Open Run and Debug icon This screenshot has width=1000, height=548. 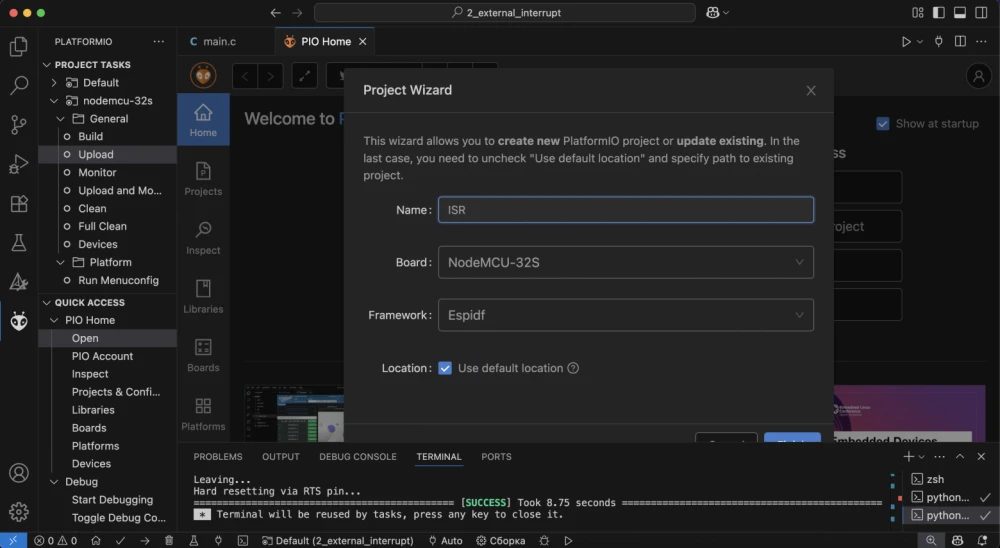pyautogui.click(x=18, y=164)
